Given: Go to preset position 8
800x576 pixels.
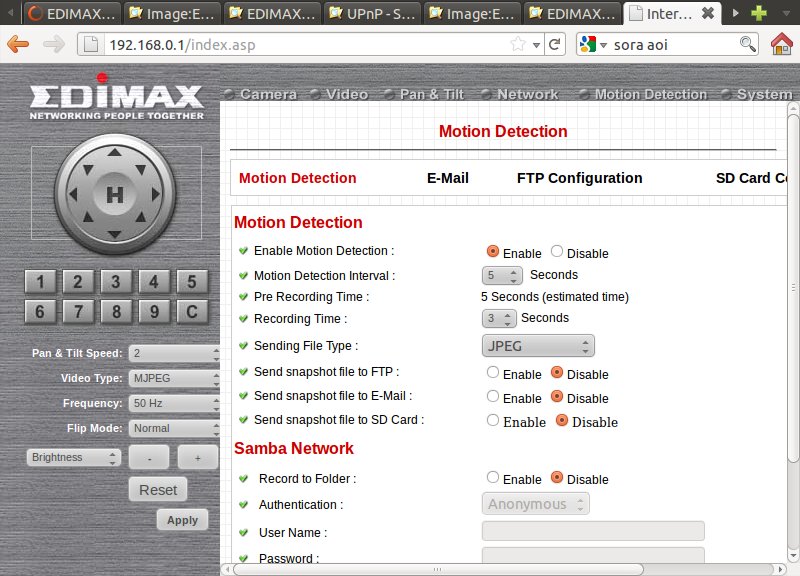Looking at the screenshot, I should coord(116,311).
